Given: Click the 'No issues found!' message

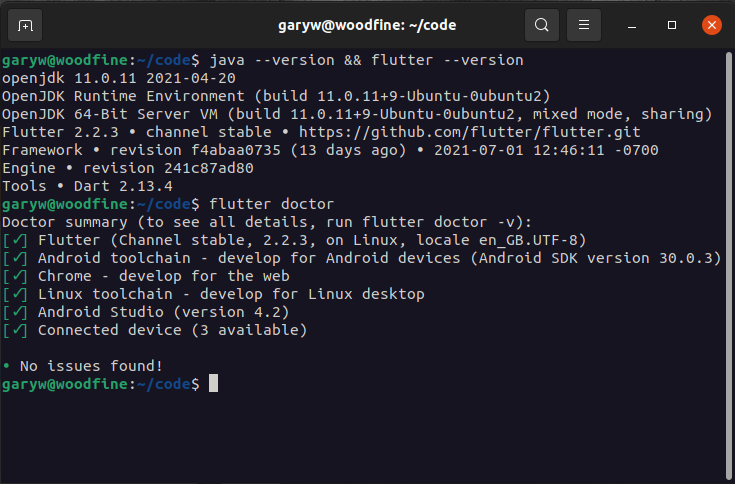Looking at the screenshot, I should tap(91, 366).
